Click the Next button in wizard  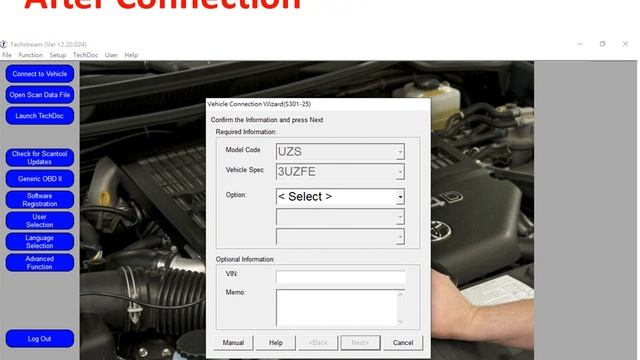click(360, 343)
